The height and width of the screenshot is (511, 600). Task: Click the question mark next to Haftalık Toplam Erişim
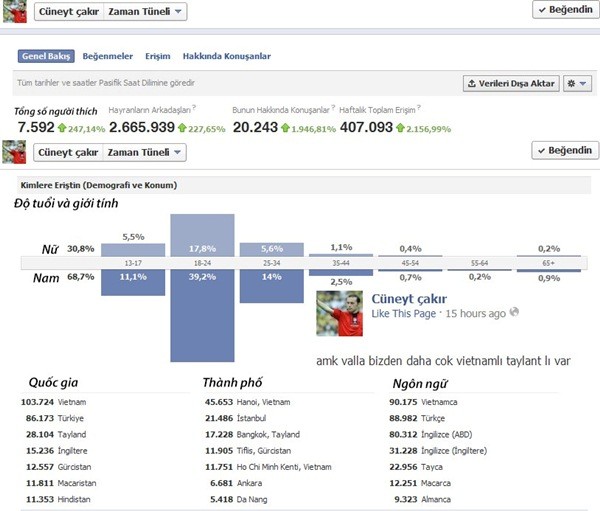(x=419, y=108)
